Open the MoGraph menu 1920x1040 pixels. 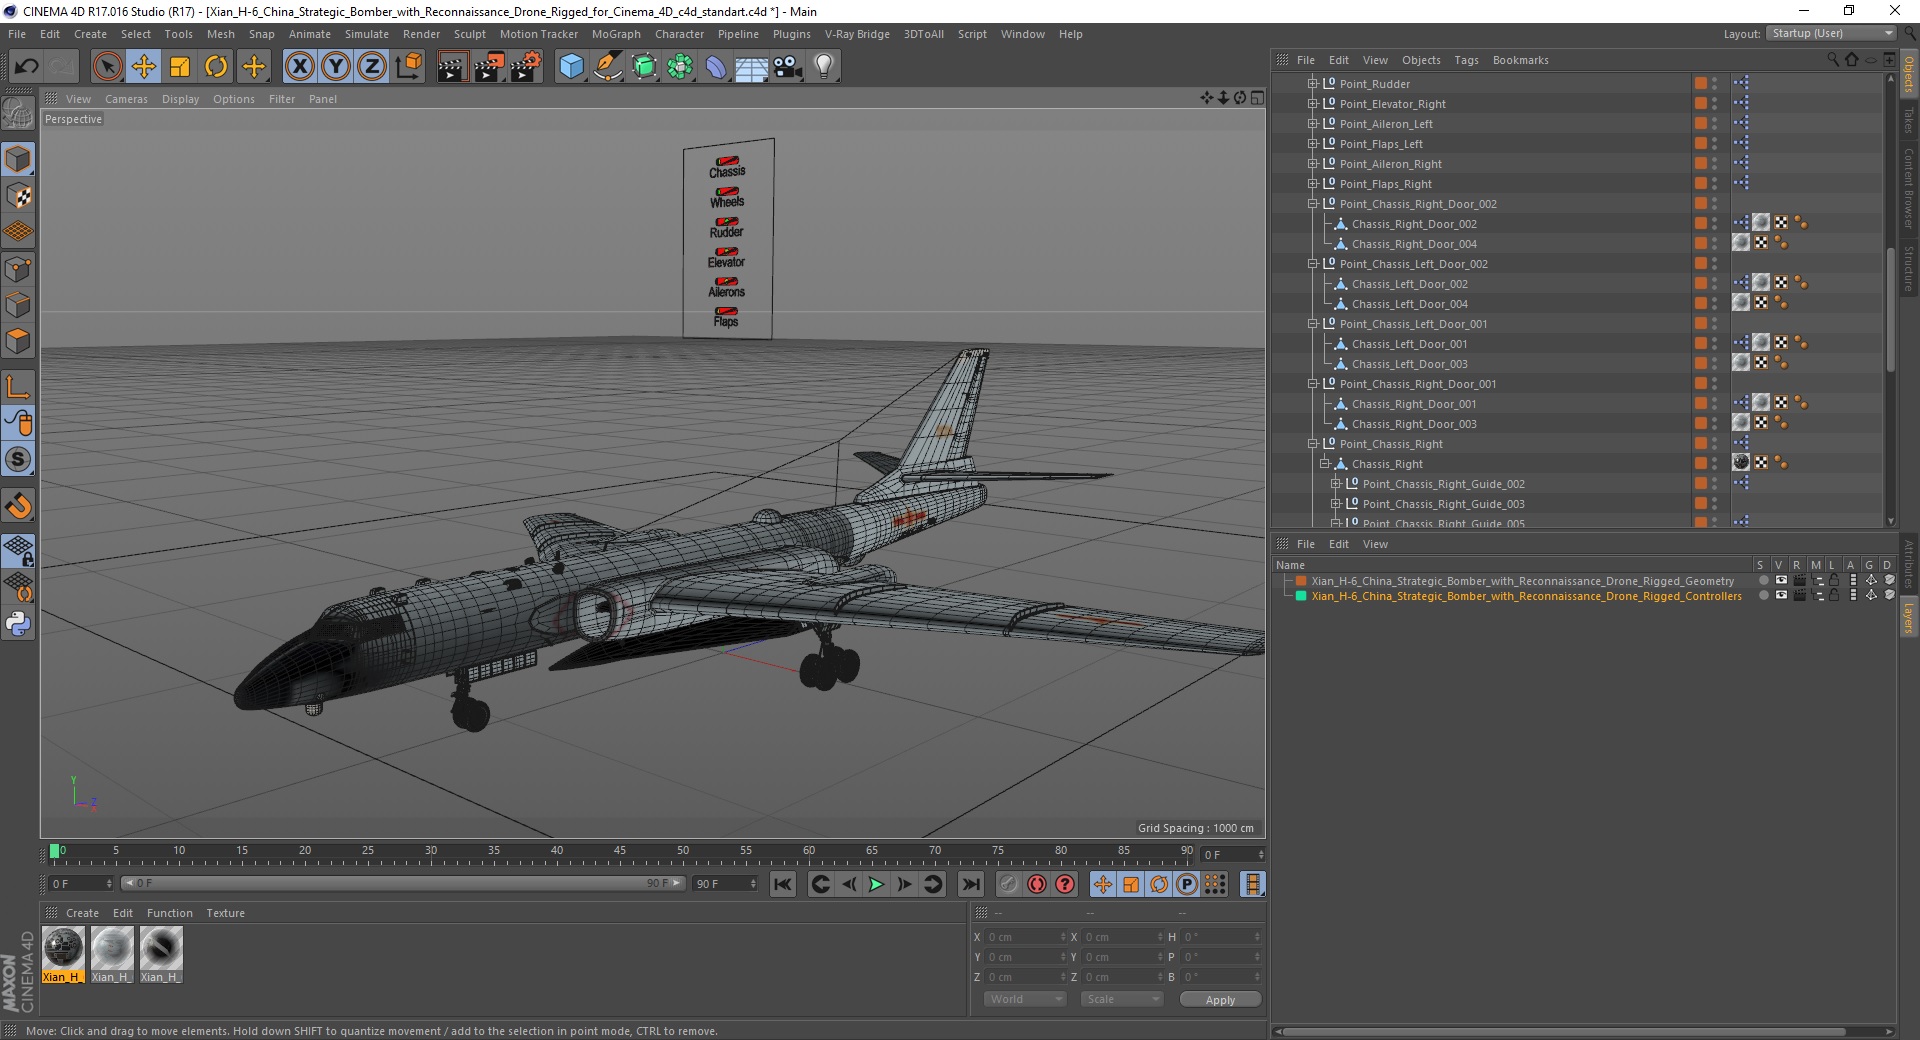pyautogui.click(x=616, y=34)
